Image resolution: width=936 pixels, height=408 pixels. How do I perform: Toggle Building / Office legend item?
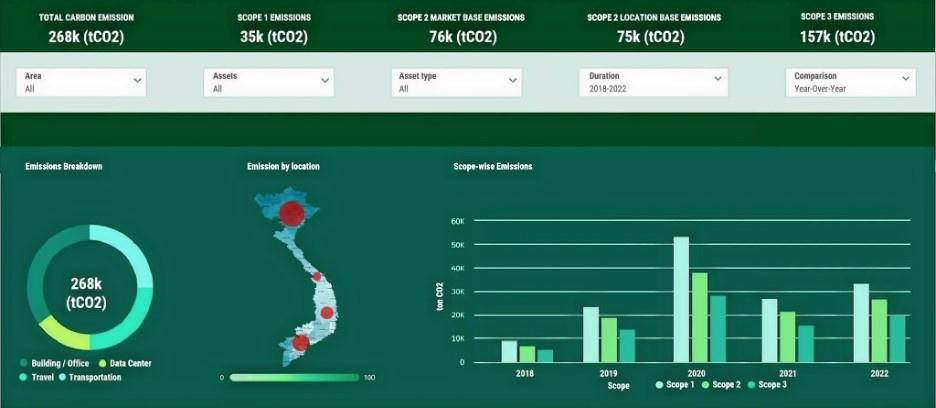[x=60, y=364]
